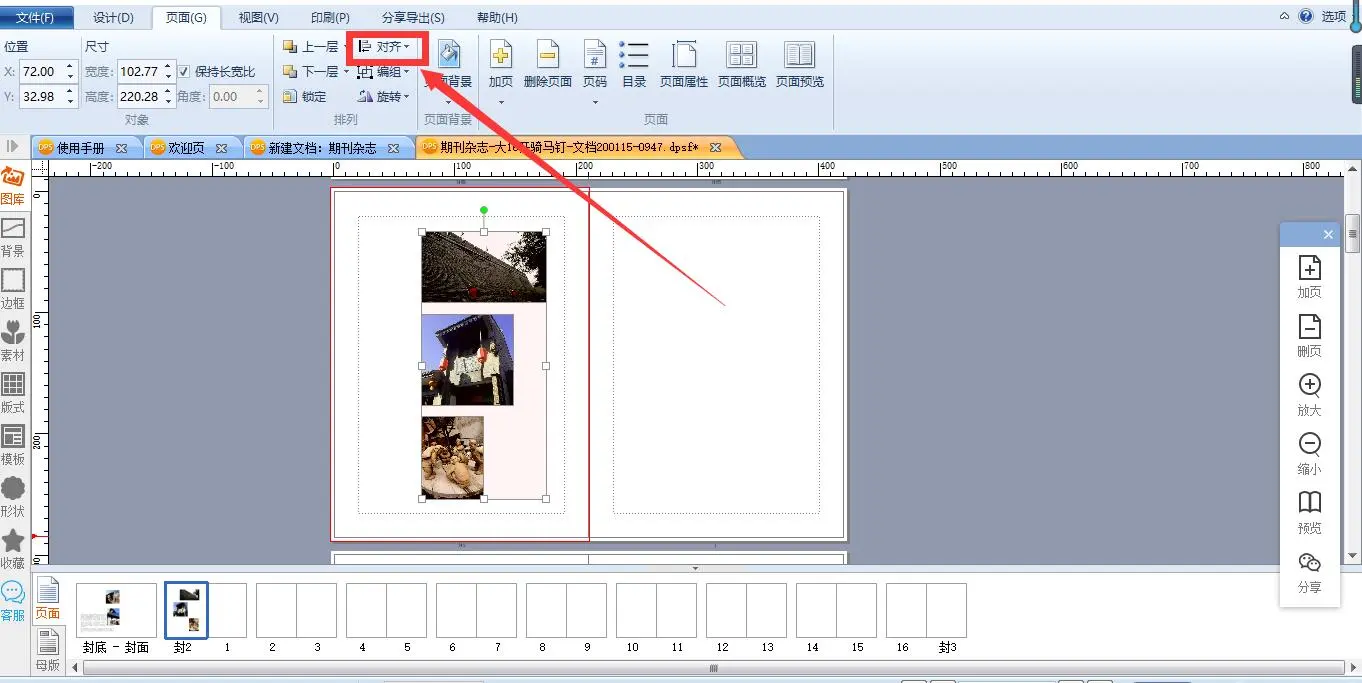Click the 高度 height input field
This screenshot has height=683, width=1362.
point(139,97)
